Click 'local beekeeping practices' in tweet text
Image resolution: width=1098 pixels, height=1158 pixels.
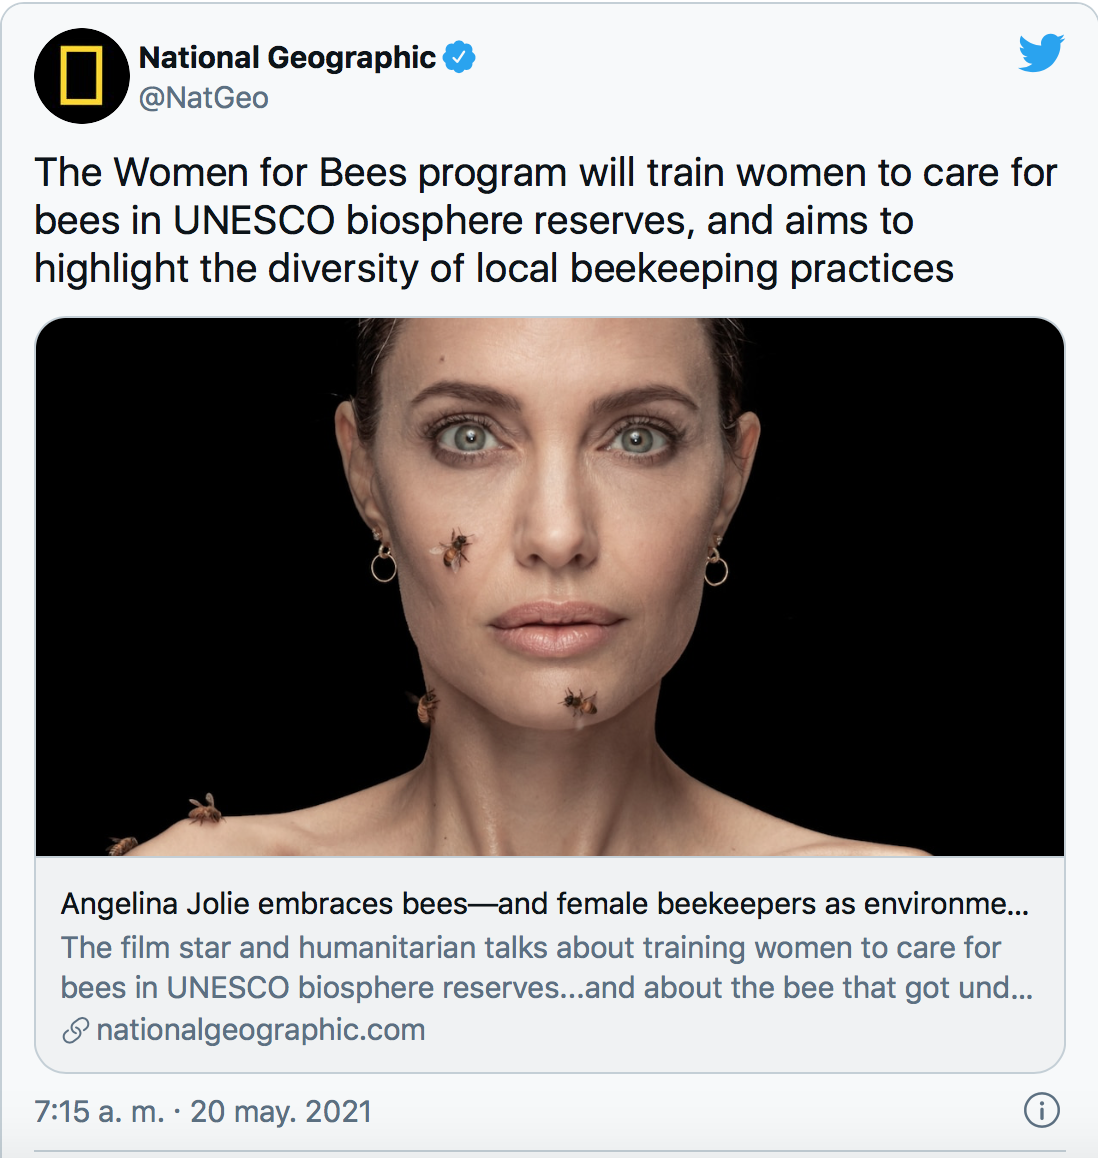point(715,269)
